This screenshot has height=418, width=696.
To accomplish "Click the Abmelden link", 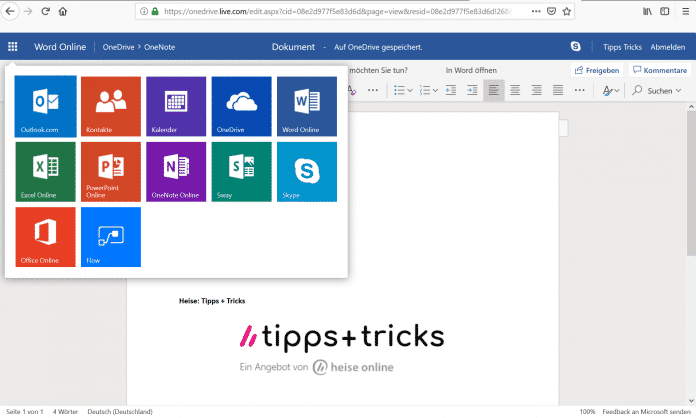I will click(668, 47).
